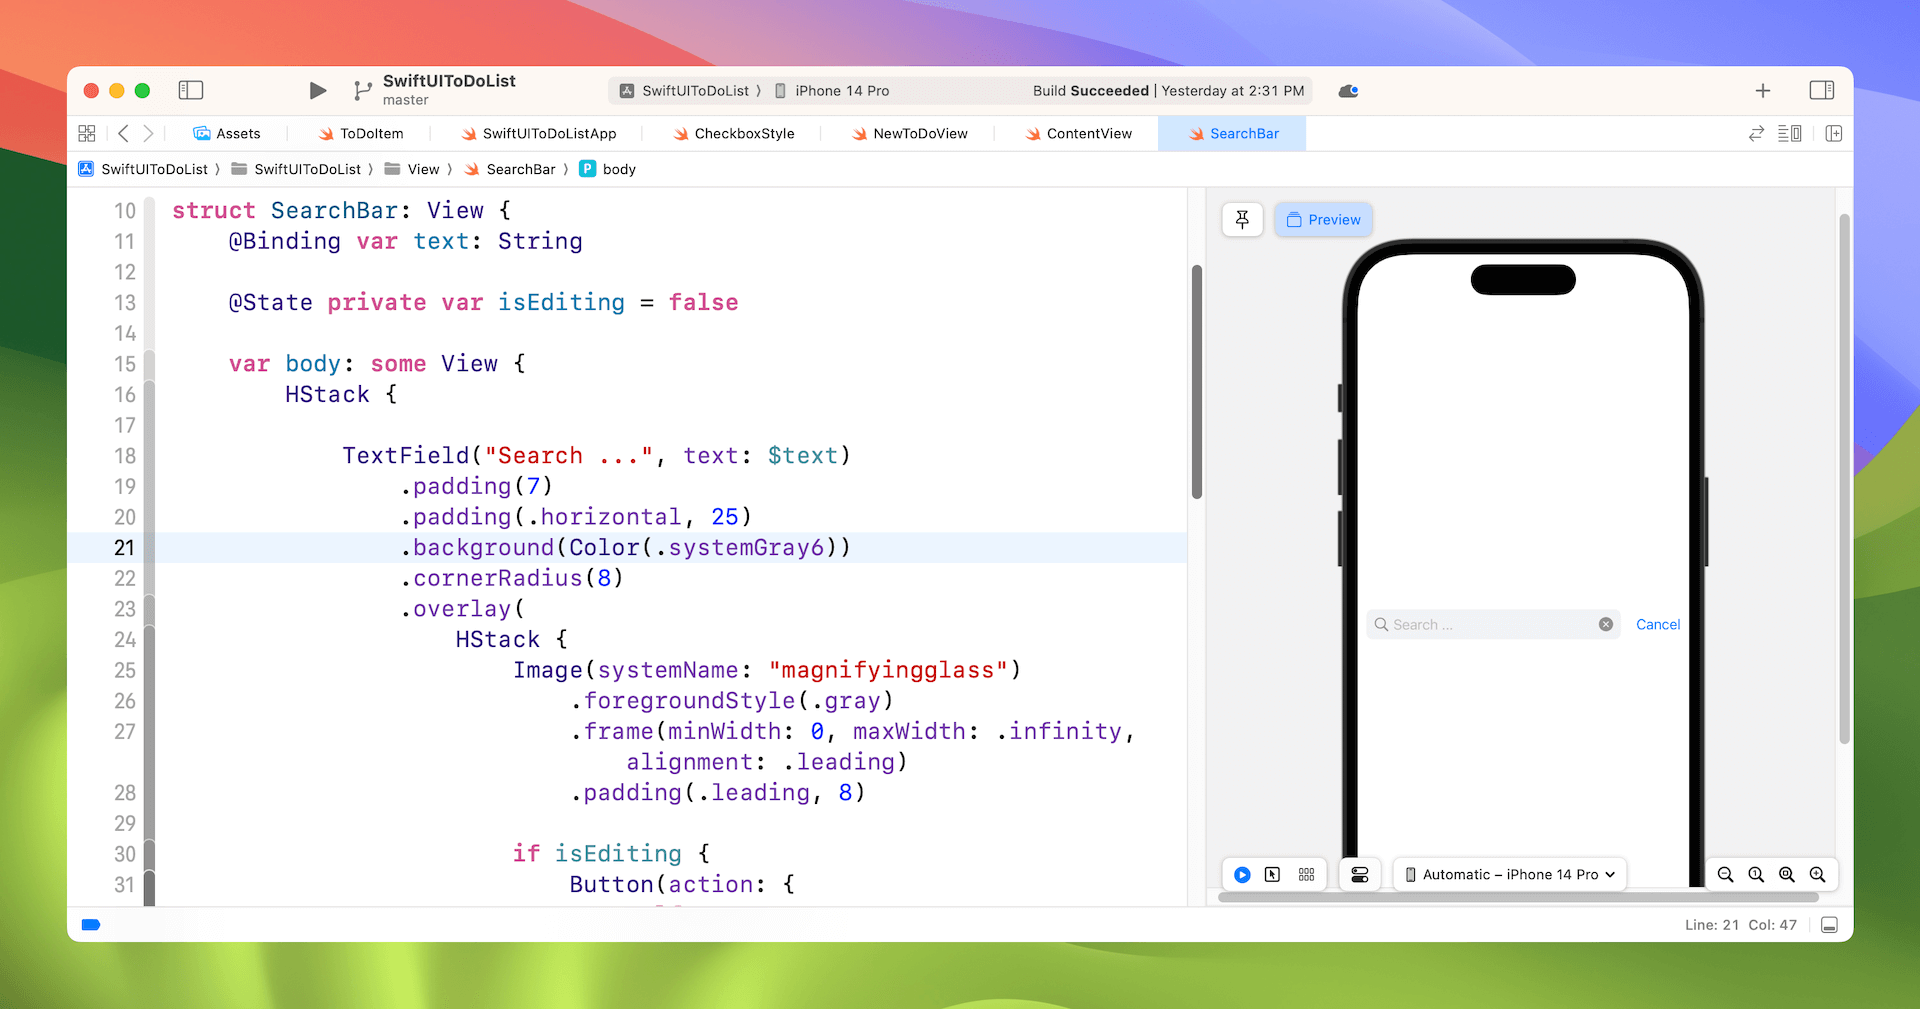Image resolution: width=1920 pixels, height=1009 pixels.
Task: Click the blue breakpoint status indicator
Action: [91, 925]
